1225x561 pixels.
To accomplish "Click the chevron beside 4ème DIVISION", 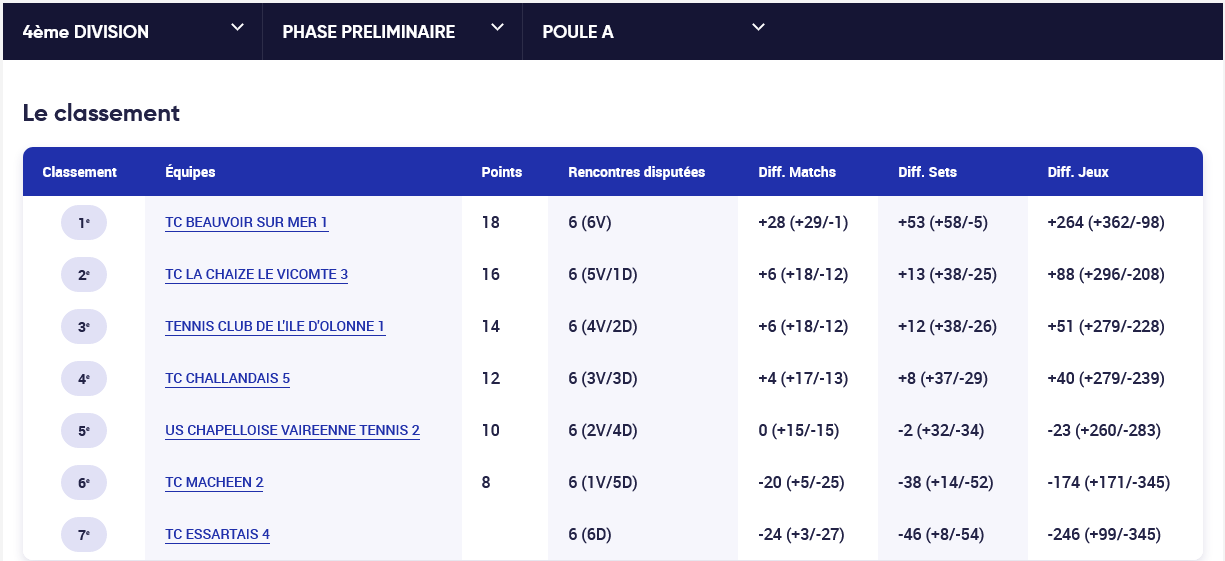I will [x=237, y=28].
